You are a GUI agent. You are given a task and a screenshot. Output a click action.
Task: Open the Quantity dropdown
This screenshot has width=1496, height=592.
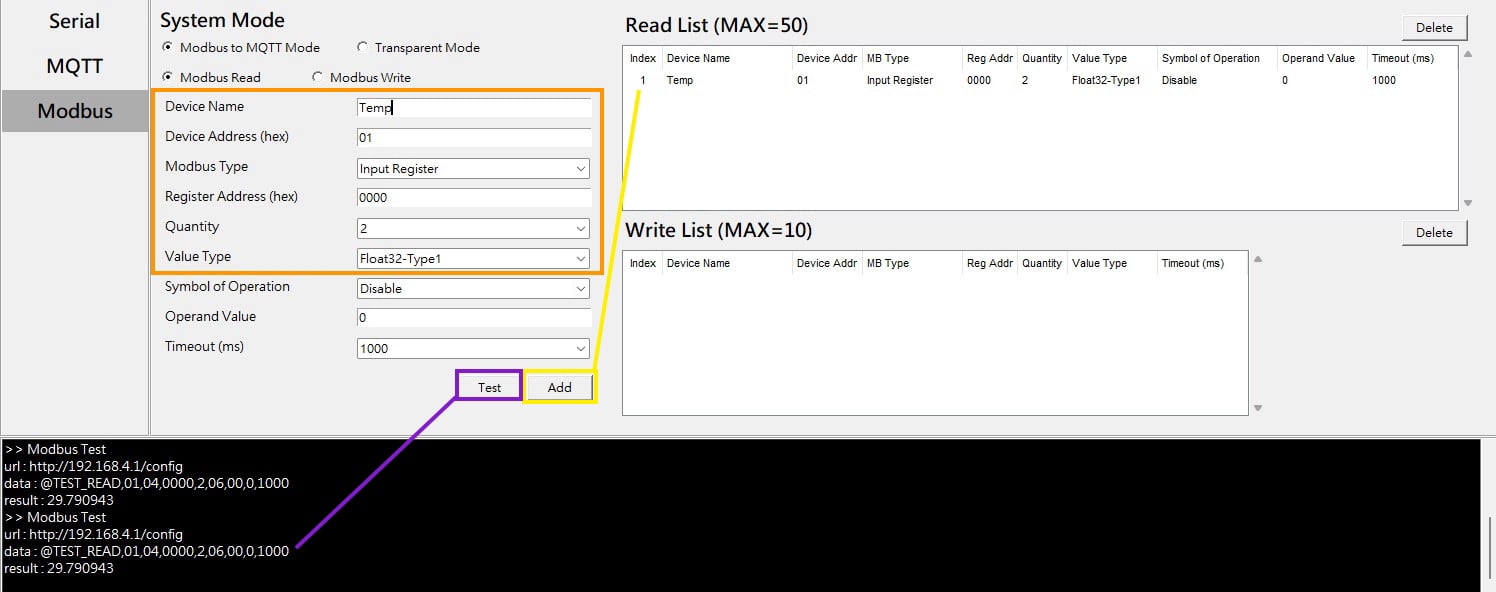pyautogui.click(x=473, y=229)
